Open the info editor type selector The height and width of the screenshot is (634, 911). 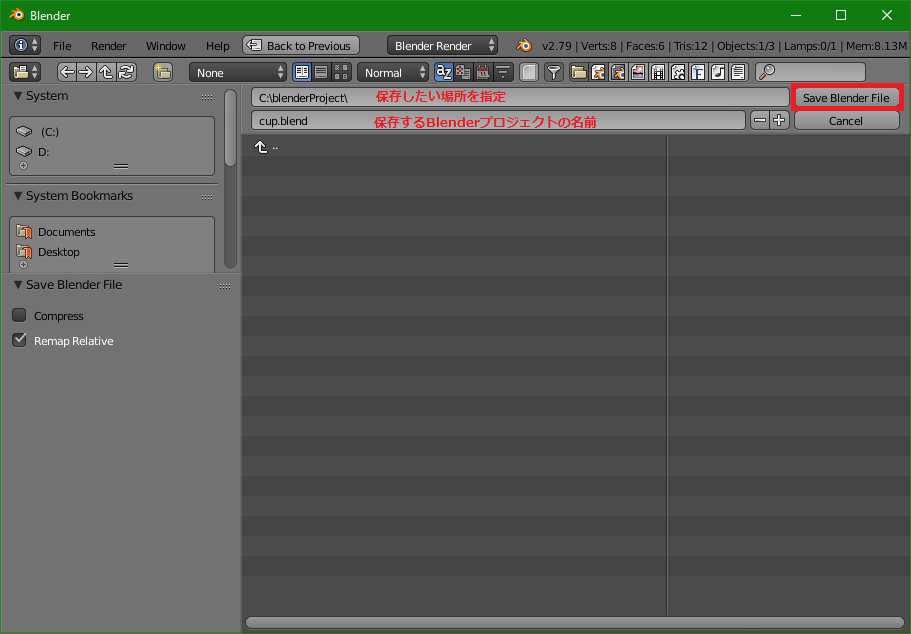pyautogui.click(x=25, y=45)
